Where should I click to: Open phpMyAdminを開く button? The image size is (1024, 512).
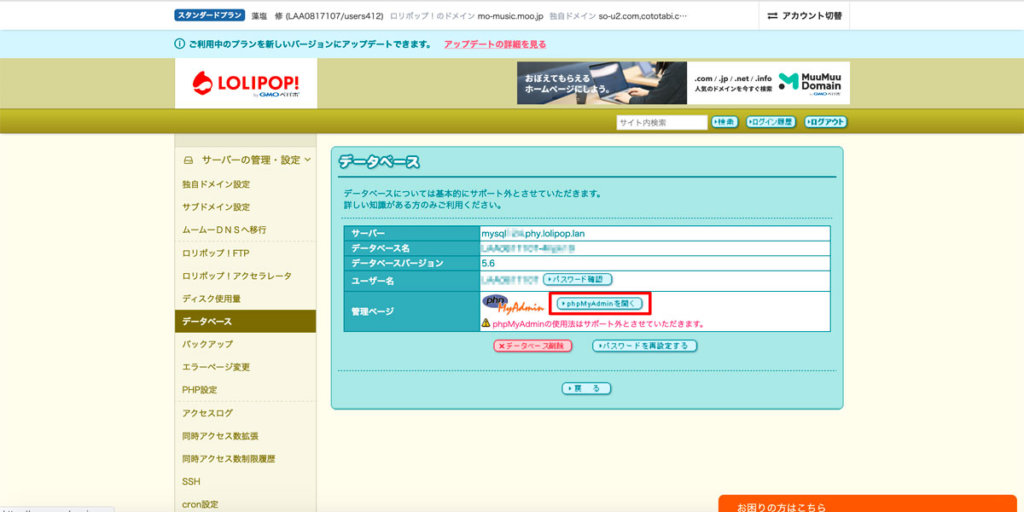pos(598,303)
